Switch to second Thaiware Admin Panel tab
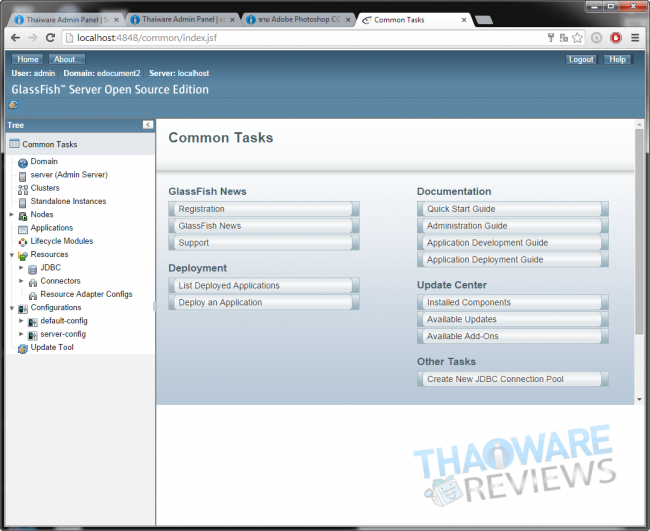 click(182, 19)
